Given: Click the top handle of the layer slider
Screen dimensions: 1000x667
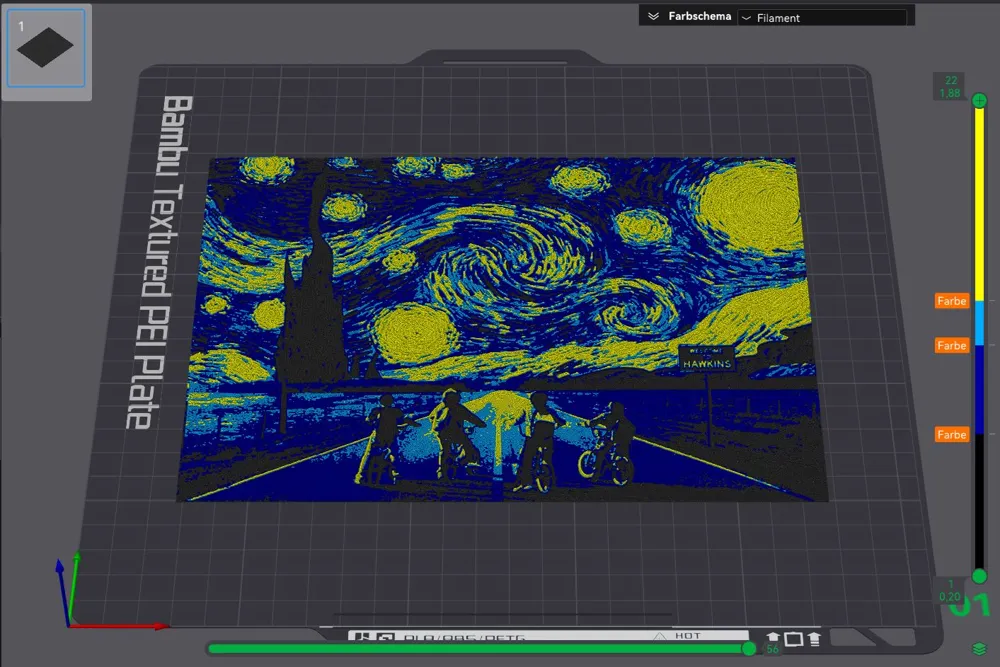Looking at the screenshot, I should (979, 100).
